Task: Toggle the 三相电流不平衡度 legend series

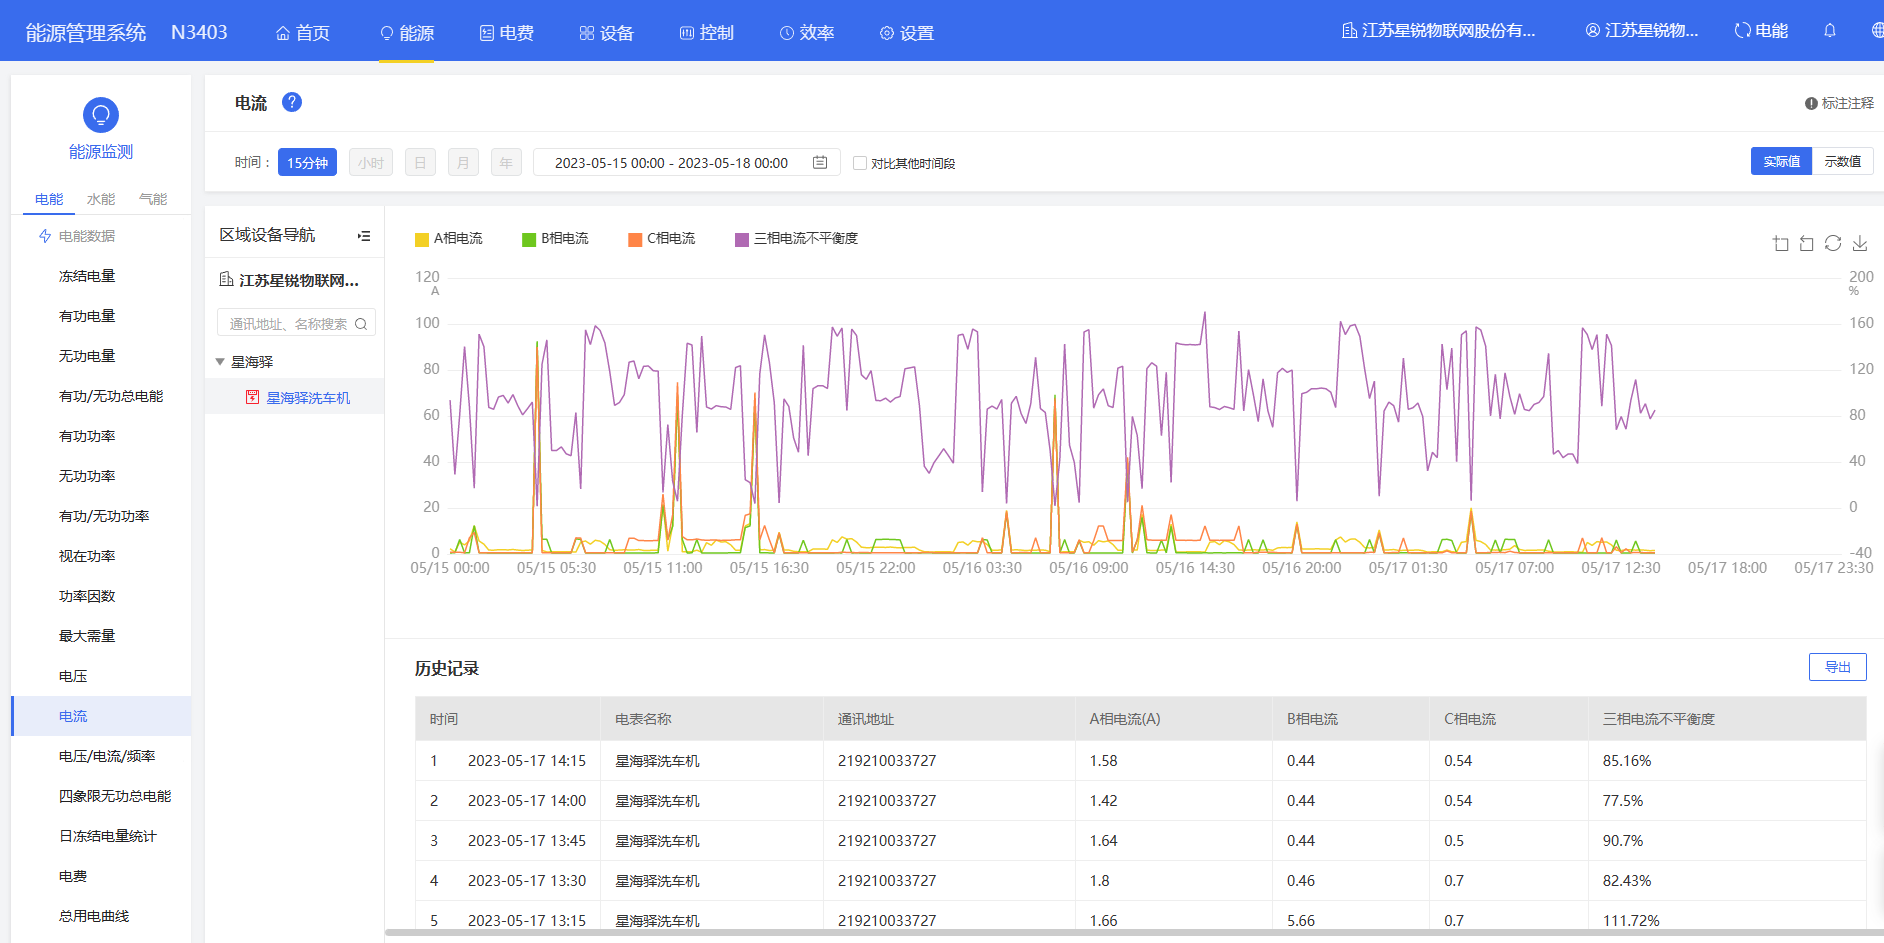Action: click(x=797, y=238)
